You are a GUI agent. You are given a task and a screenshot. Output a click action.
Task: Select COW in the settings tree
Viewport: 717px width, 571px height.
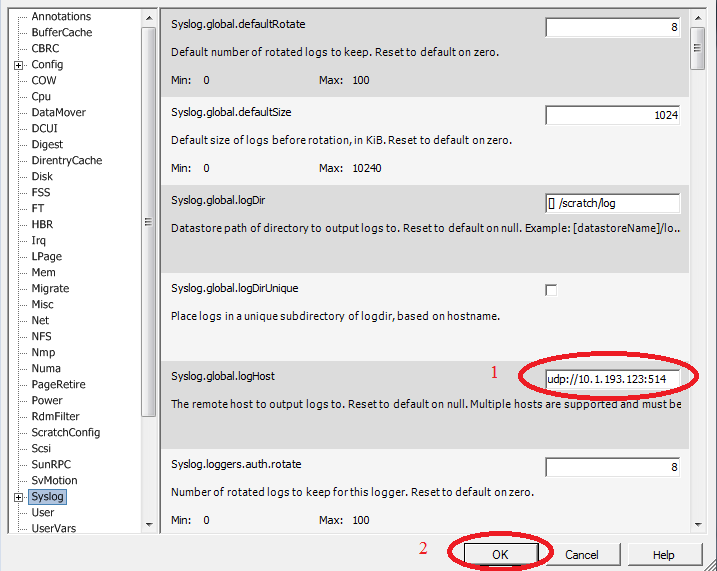(44, 80)
